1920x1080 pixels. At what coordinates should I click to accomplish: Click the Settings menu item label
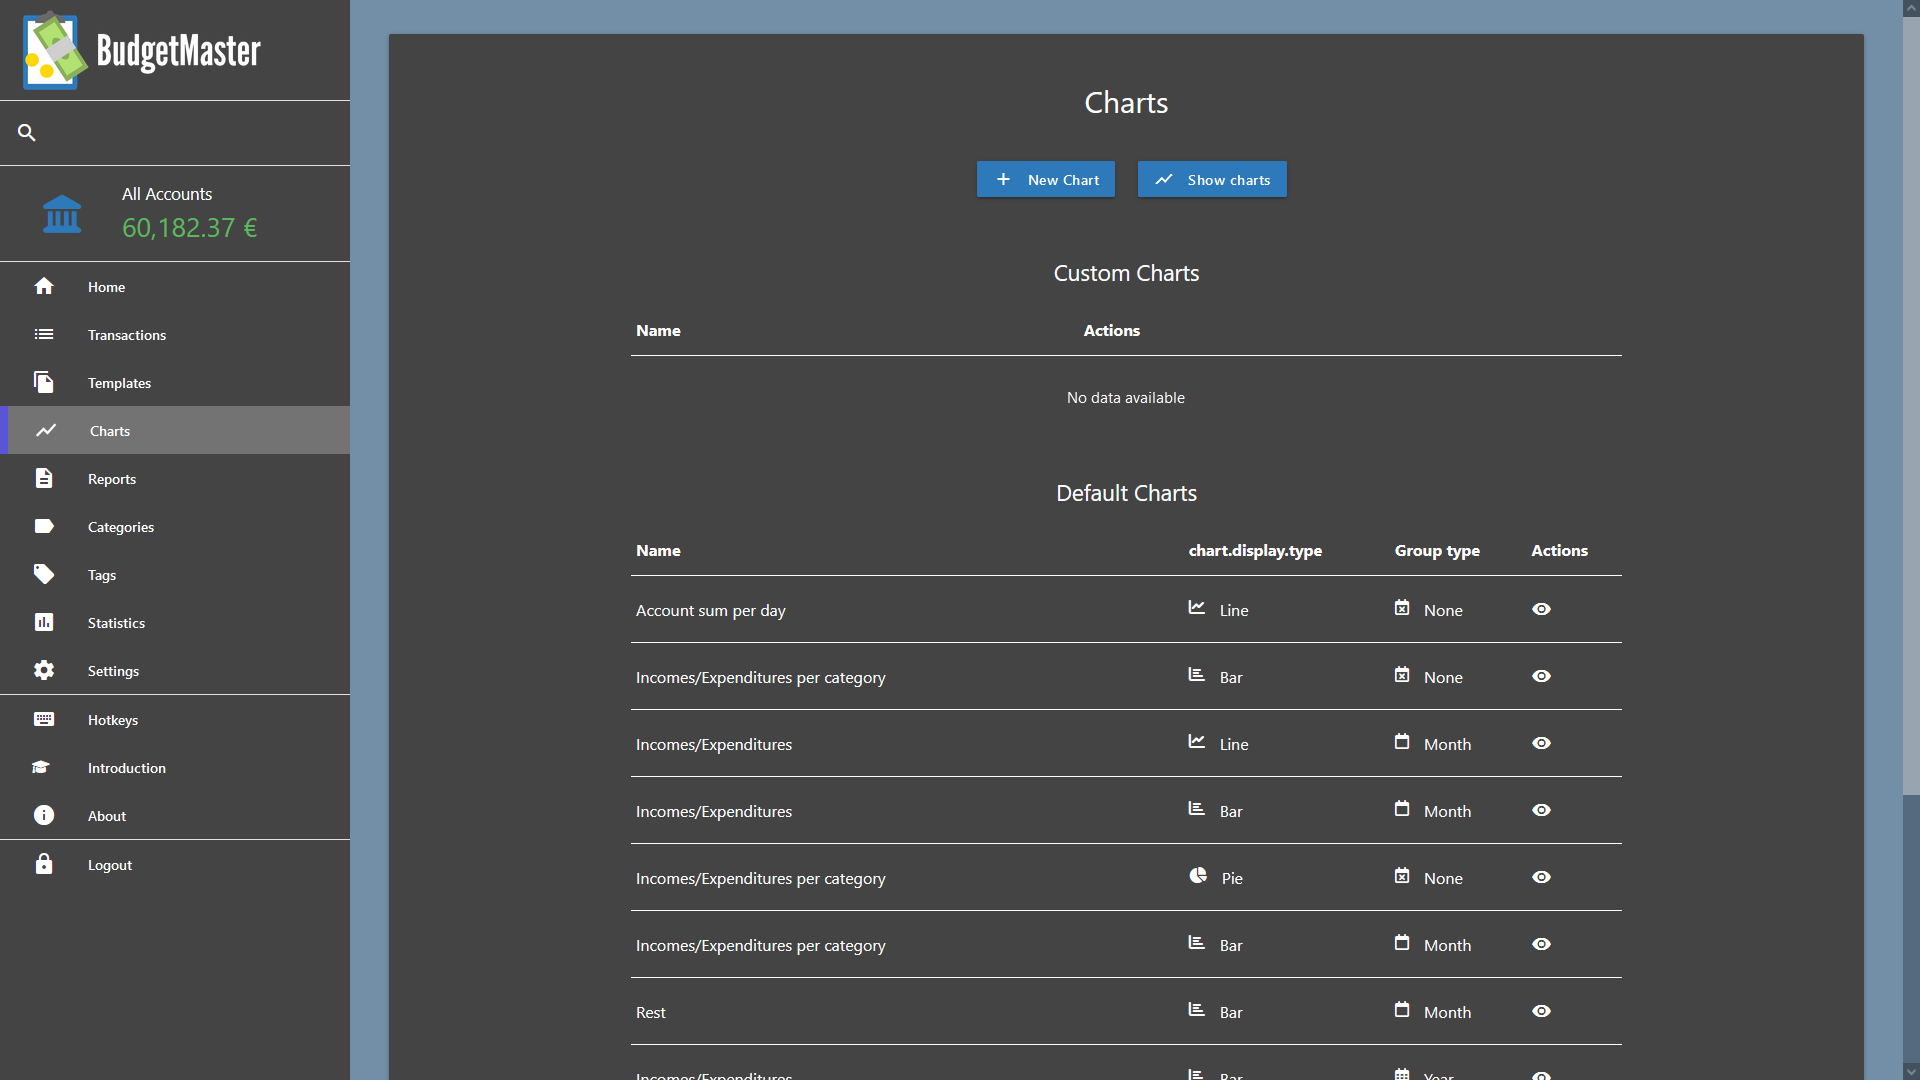[113, 670]
